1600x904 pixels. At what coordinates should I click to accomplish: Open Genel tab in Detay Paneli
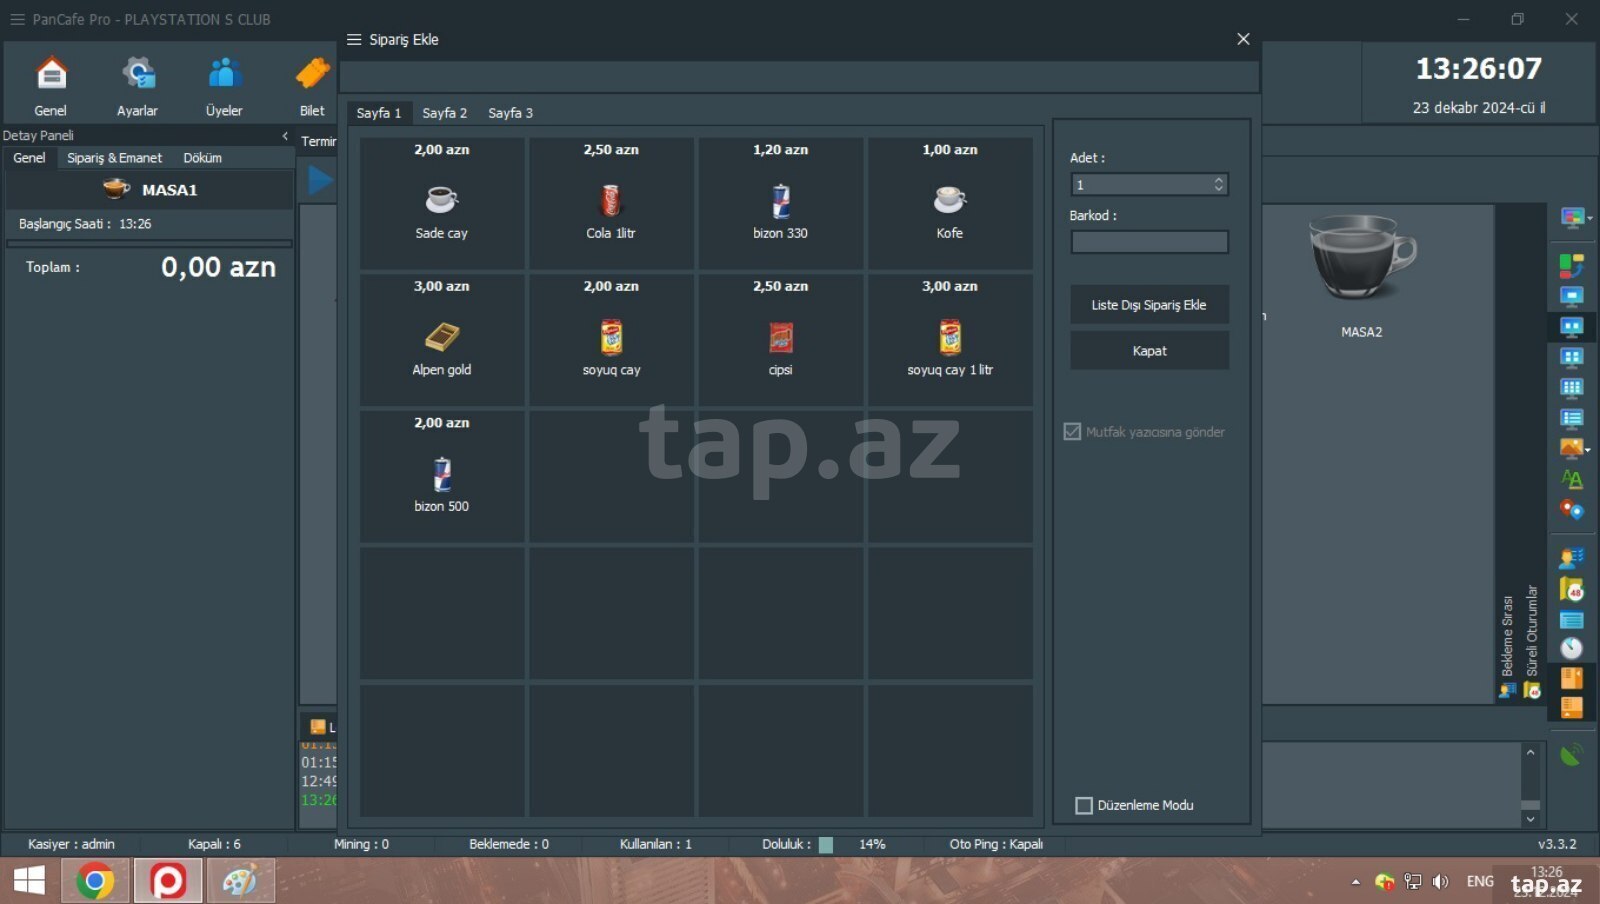(x=29, y=158)
